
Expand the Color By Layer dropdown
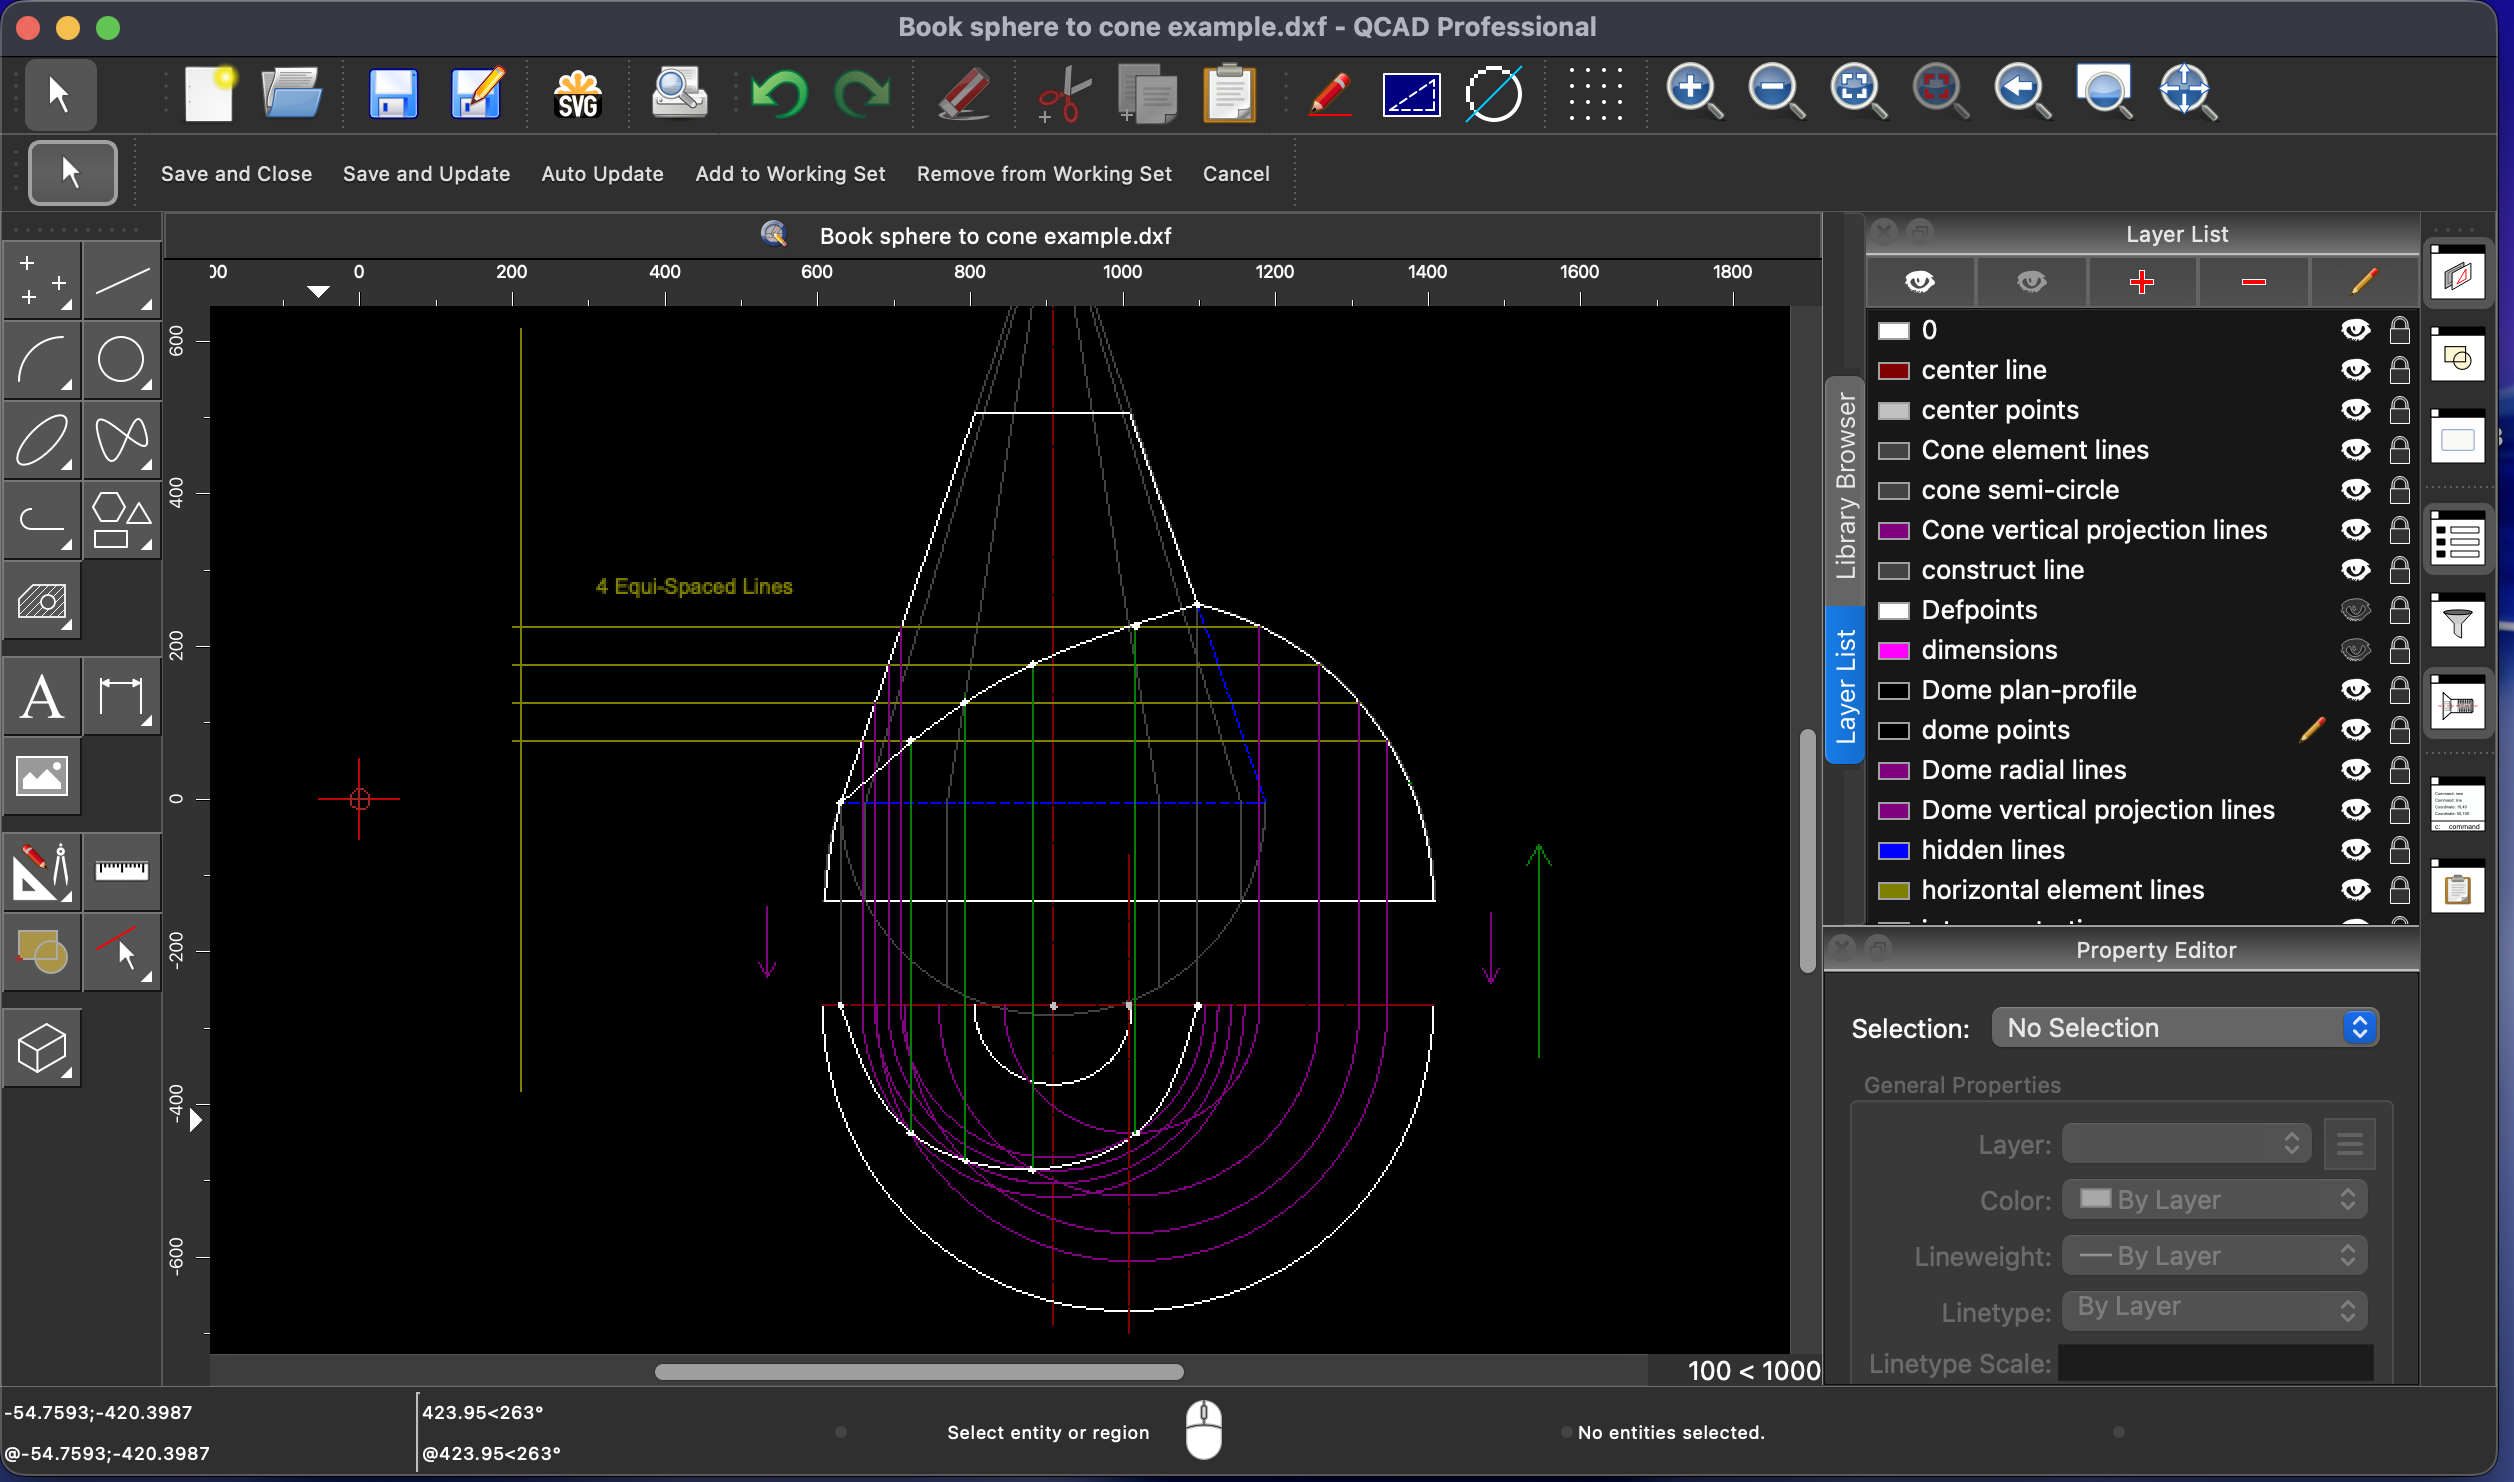2214,1200
